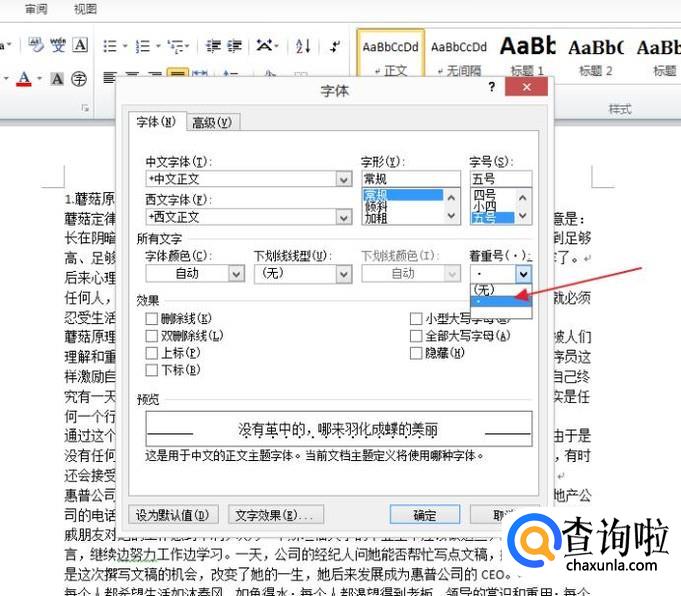Select 四号 in the font size list
Screen dimensions: 681x596
(x=493, y=195)
